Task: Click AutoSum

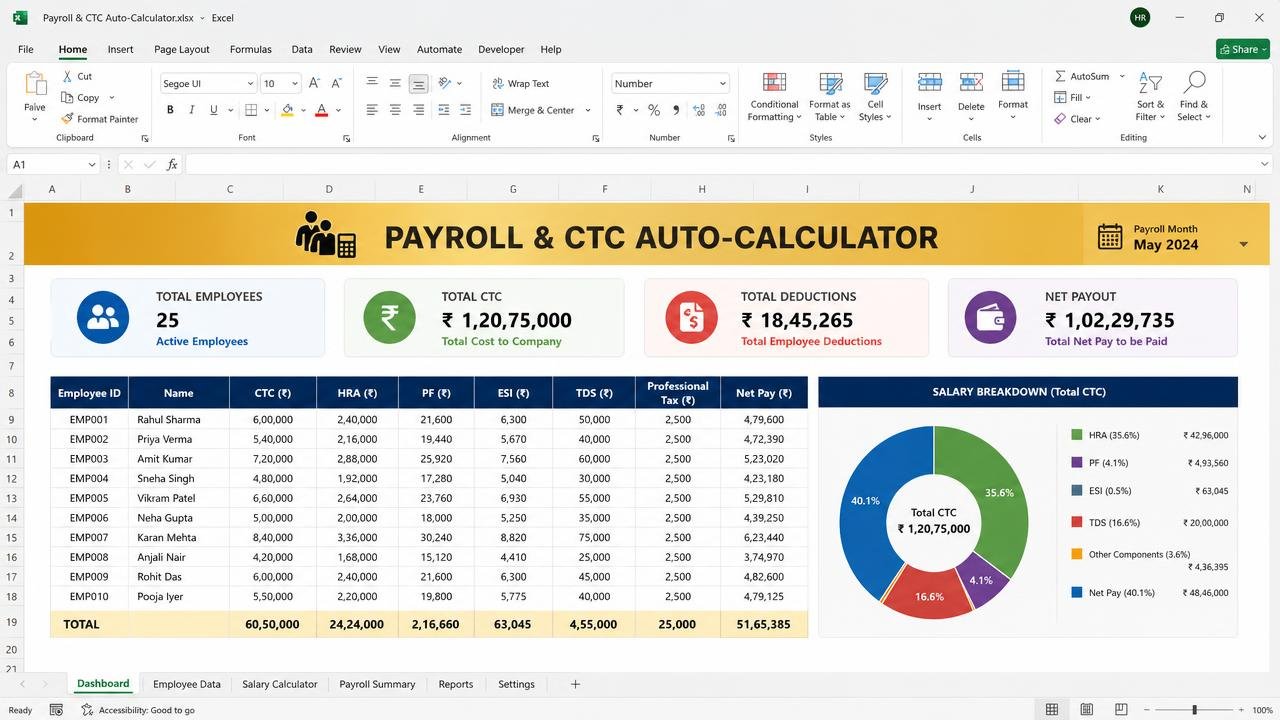Action: coord(1082,76)
